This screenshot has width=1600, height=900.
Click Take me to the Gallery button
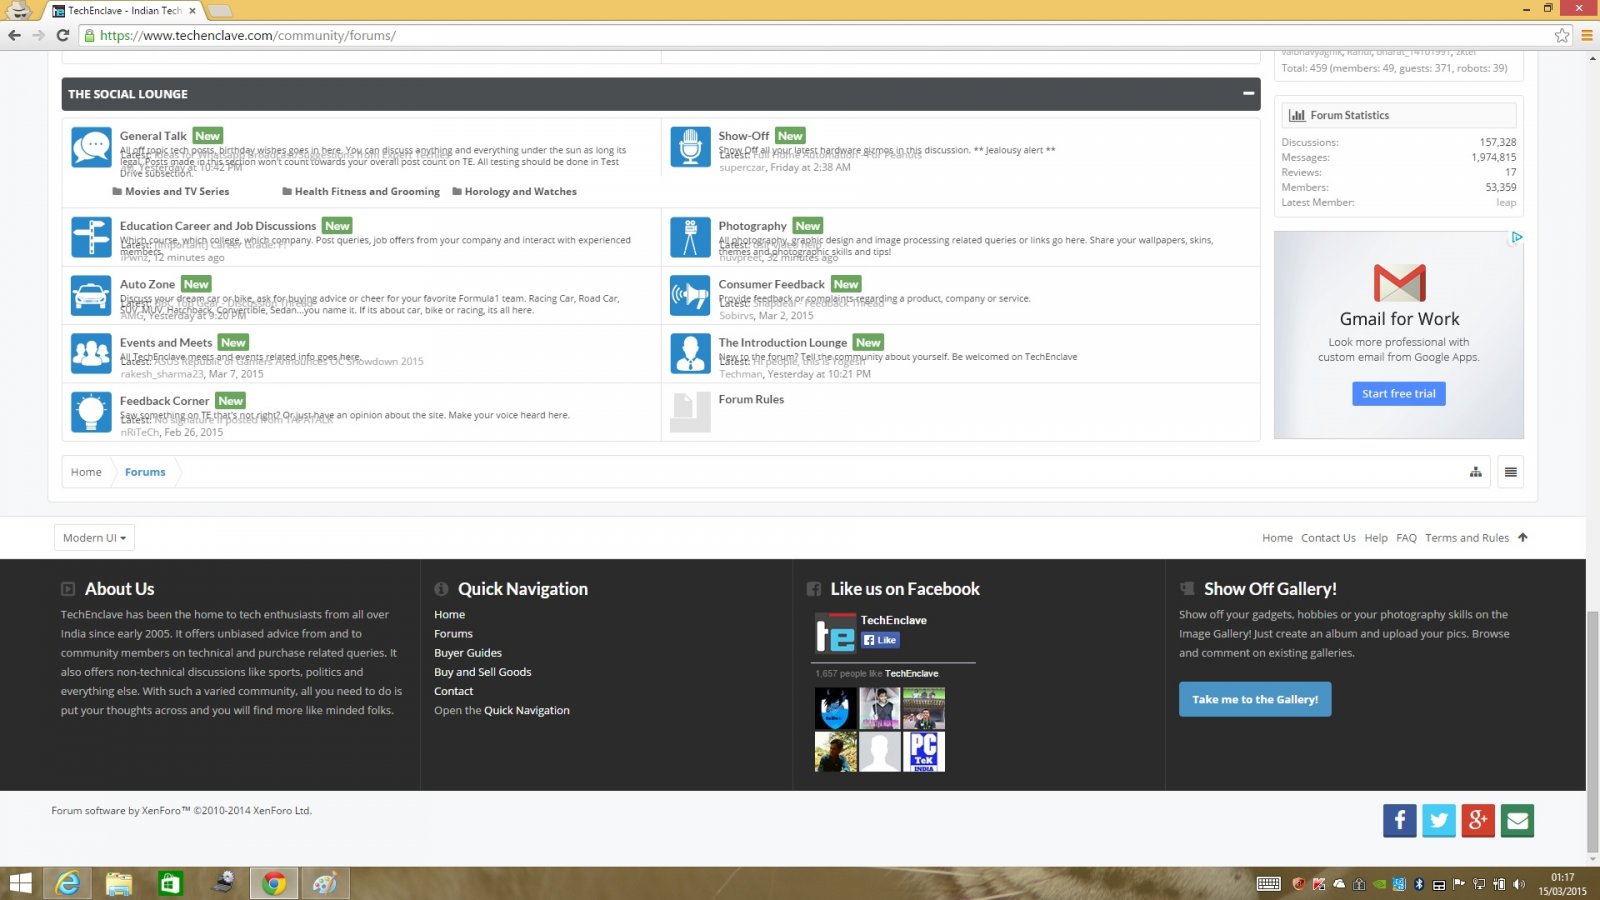(1255, 699)
